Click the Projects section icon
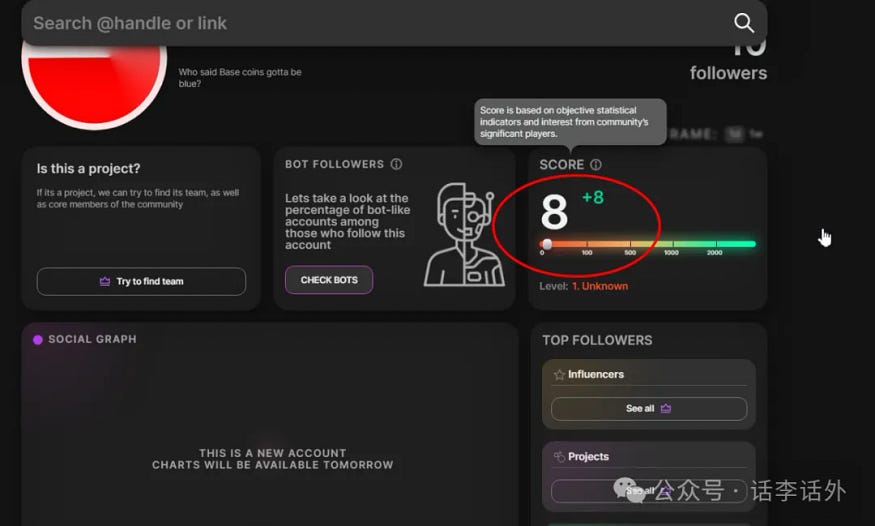The image size is (875, 526). 559,457
